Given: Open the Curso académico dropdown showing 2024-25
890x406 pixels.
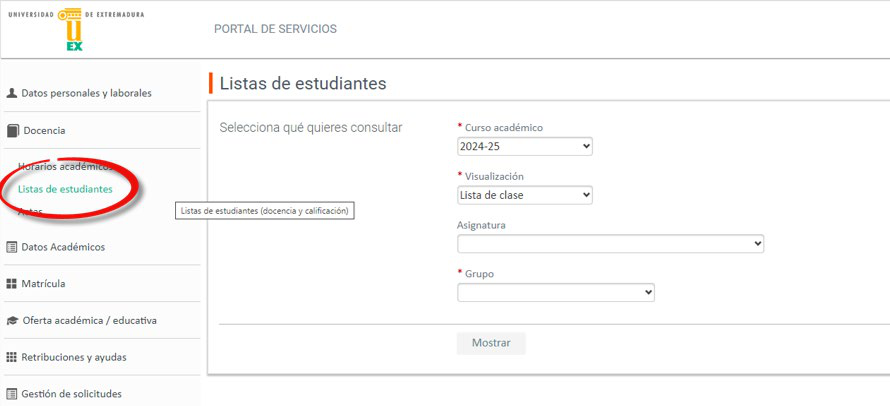Looking at the screenshot, I should tap(525, 147).
